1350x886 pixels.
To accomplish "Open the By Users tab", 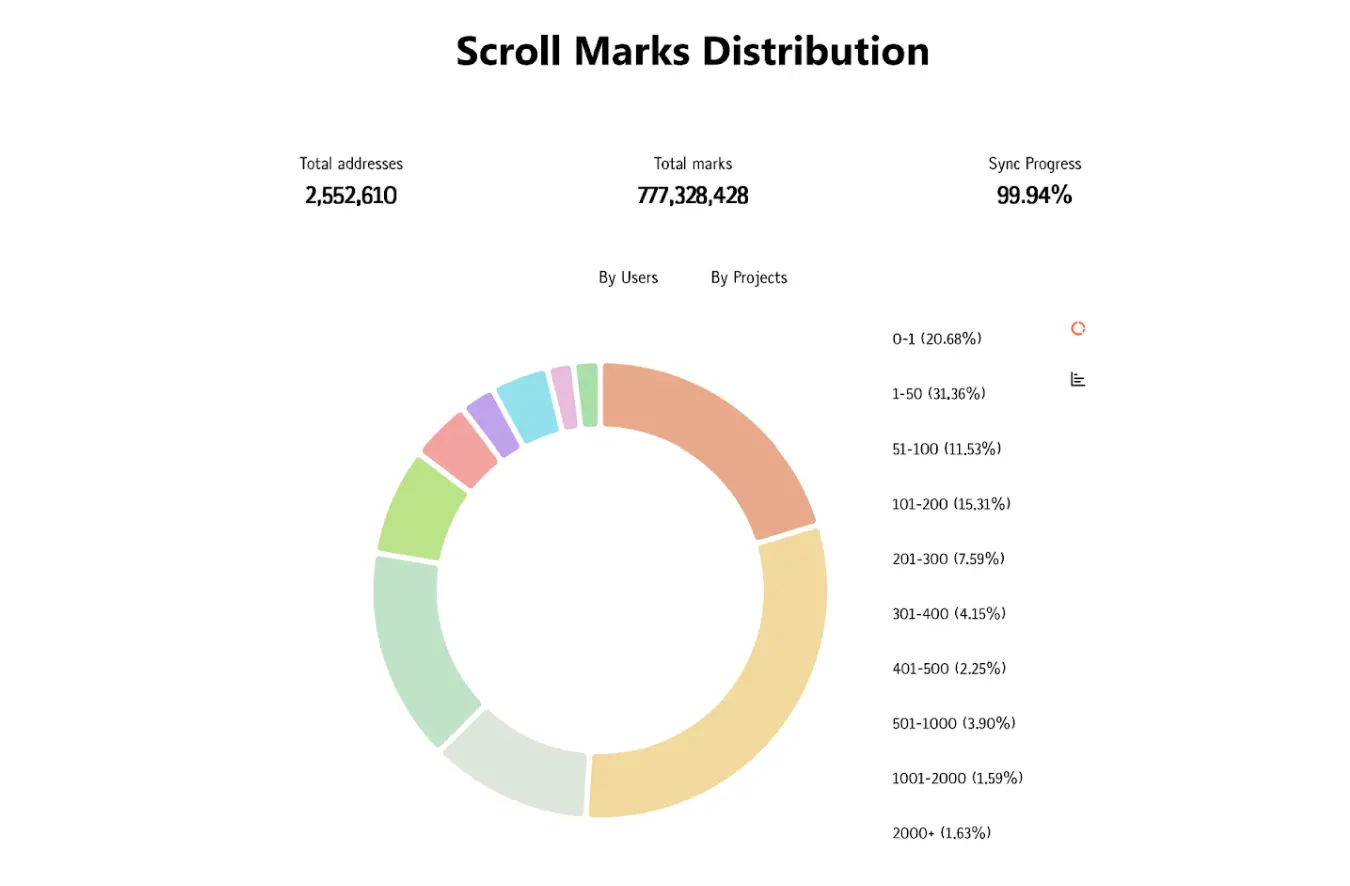I will (628, 277).
